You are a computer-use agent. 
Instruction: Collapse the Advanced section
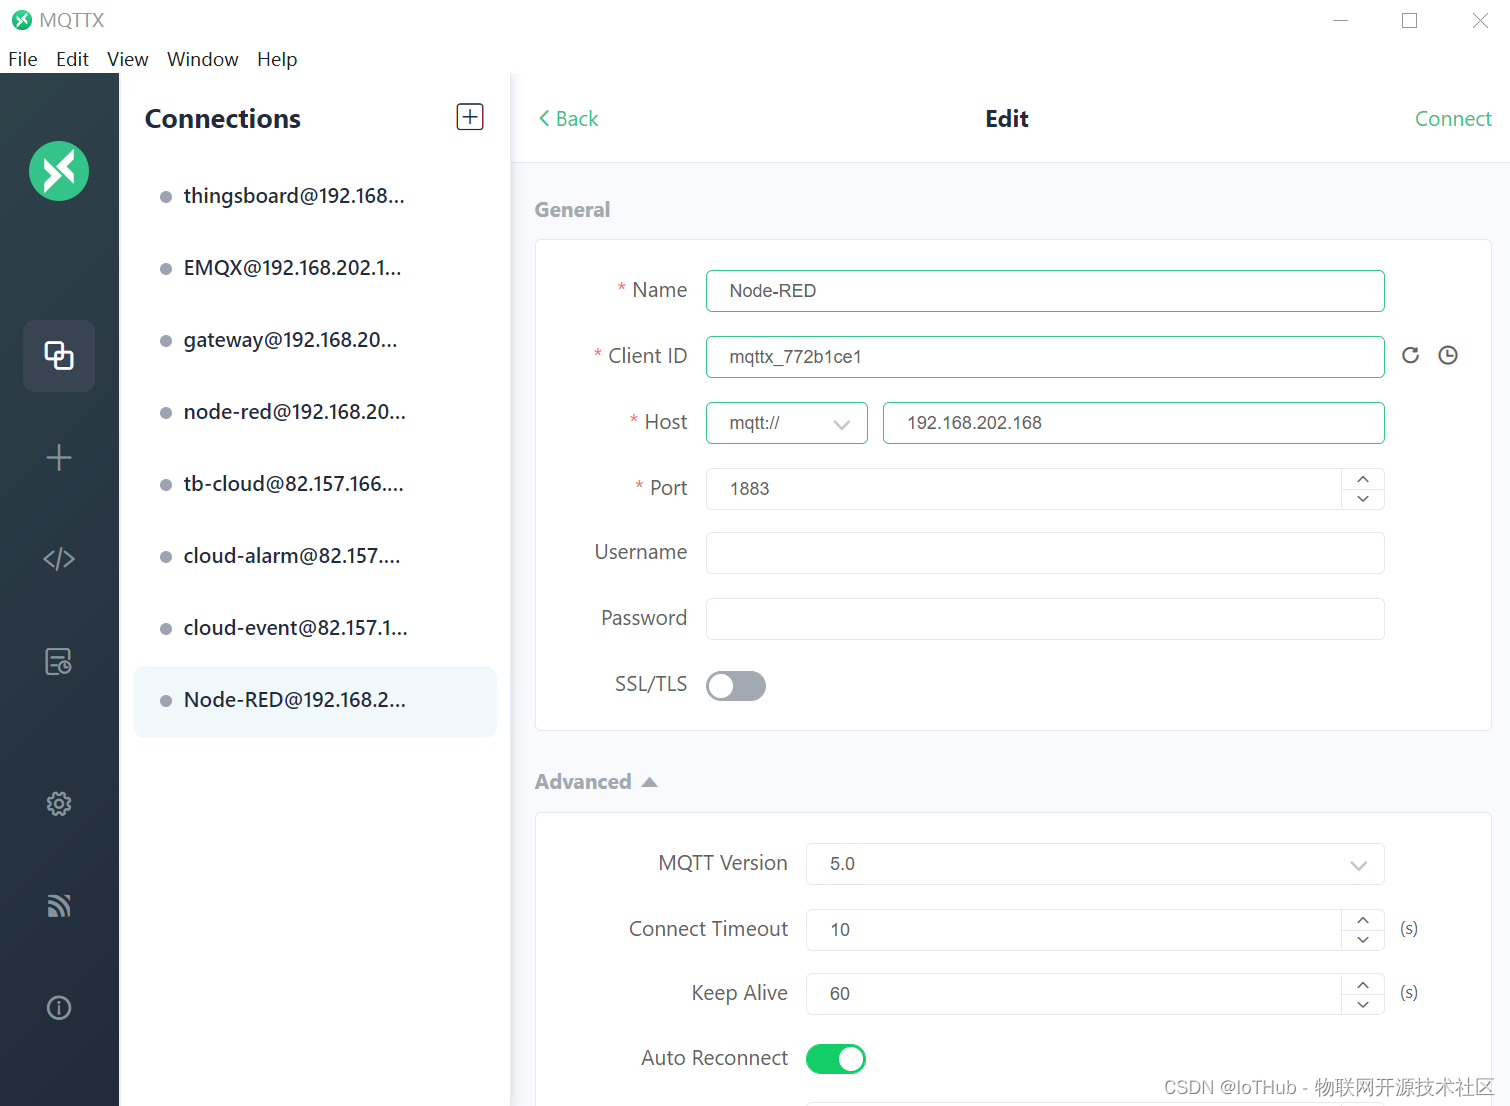(x=595, y=782)
